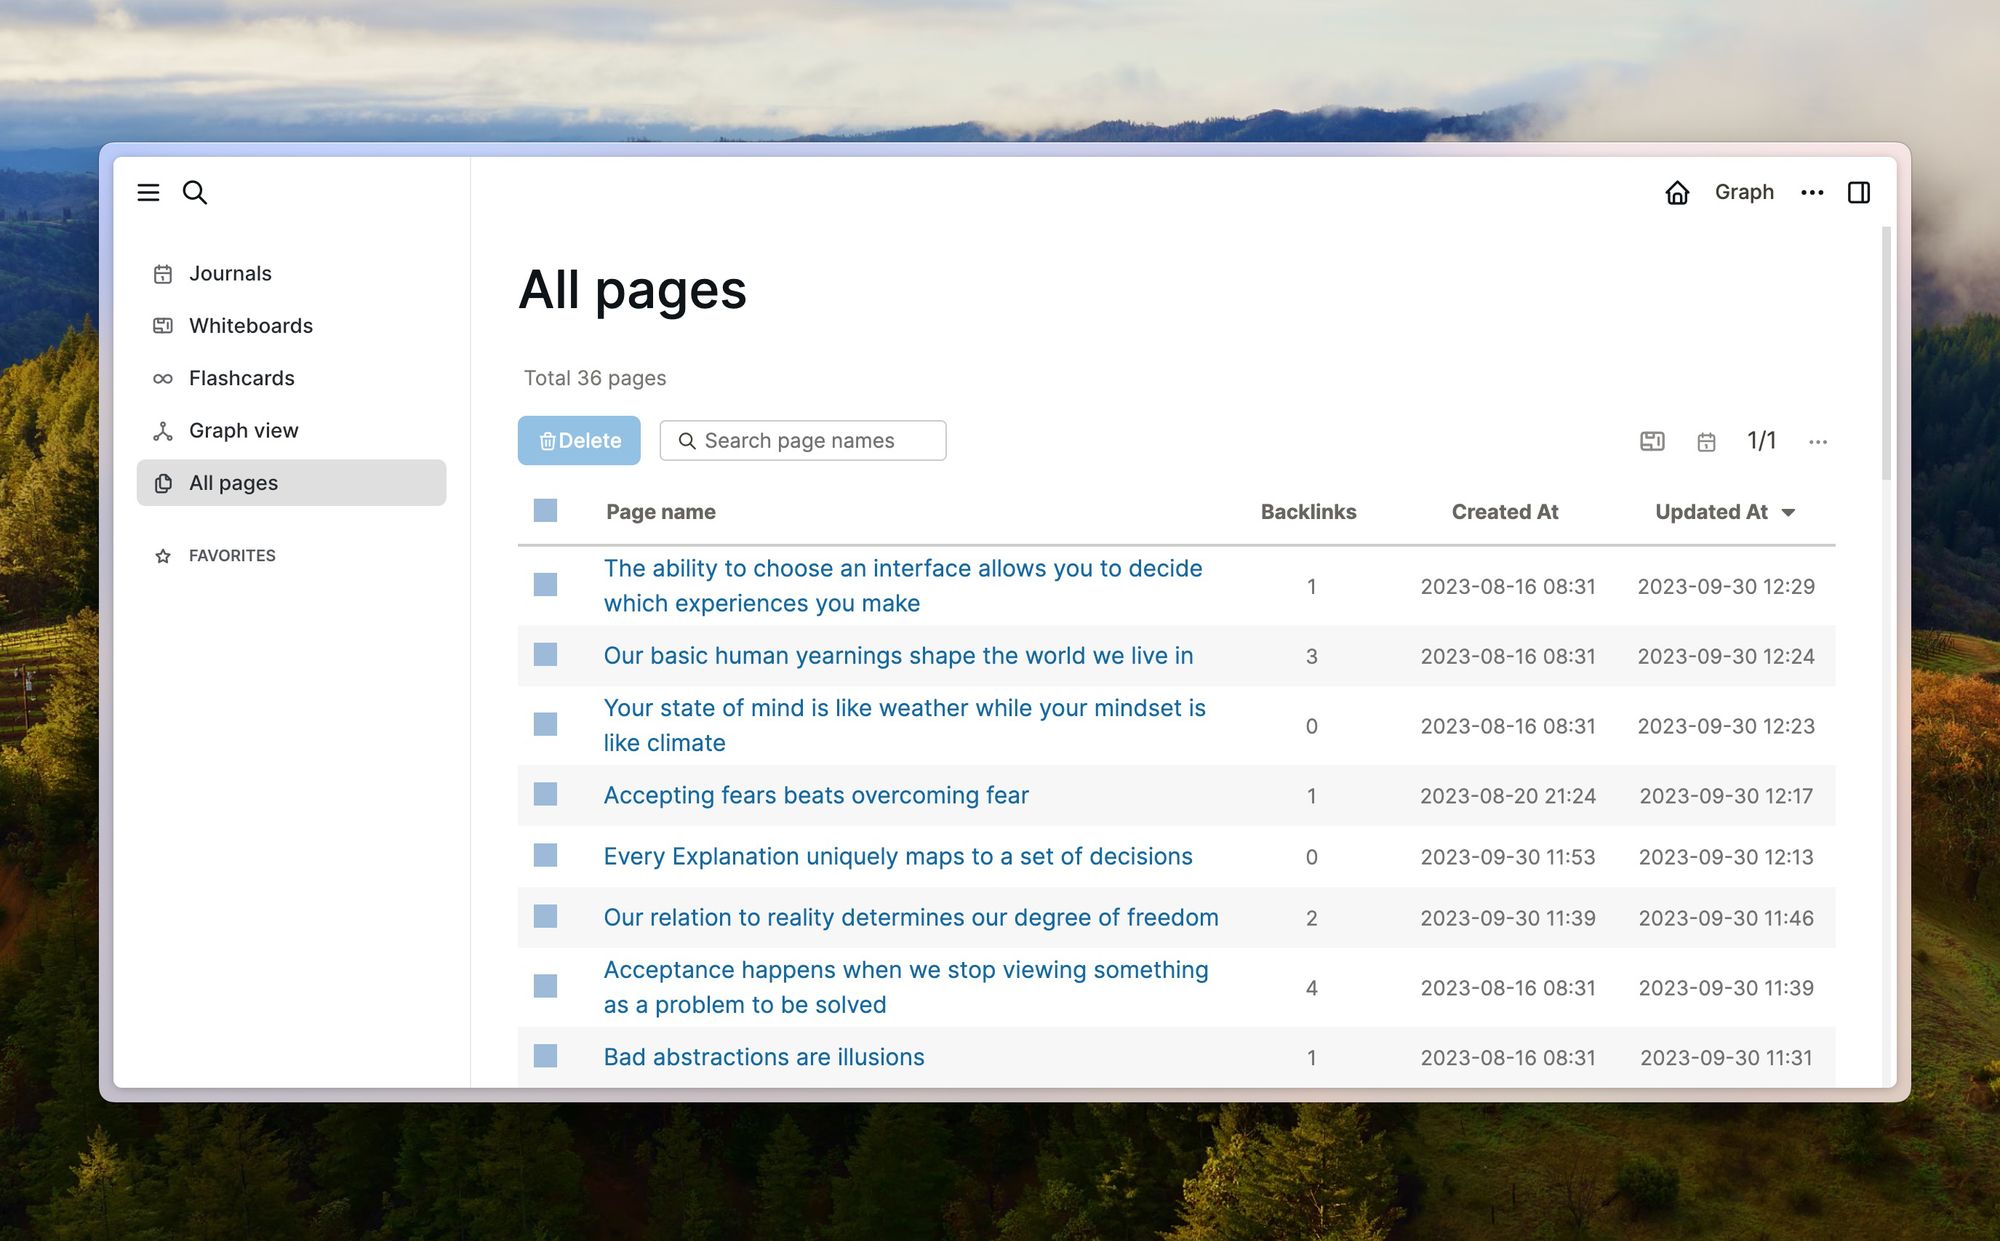Click Delete button to remove pages
Viewport: 2000px width, 1241px height.
click(x=578, y=439)
